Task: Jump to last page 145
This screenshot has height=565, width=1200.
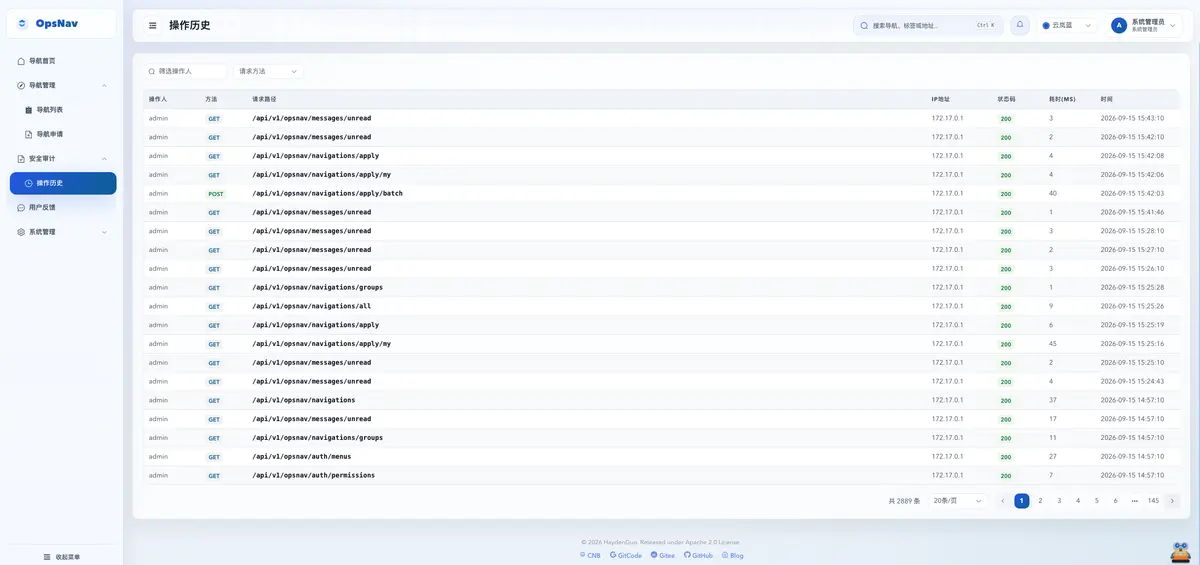Action: pos(1153,501)
